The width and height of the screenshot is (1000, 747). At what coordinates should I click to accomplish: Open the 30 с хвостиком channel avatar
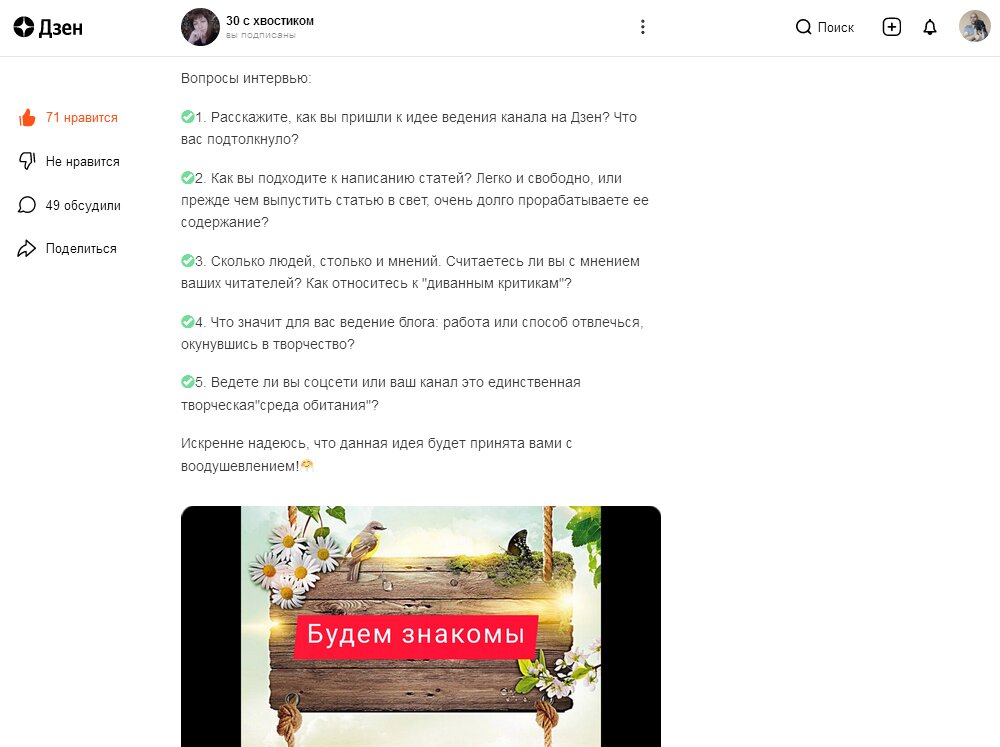point(200,27)
